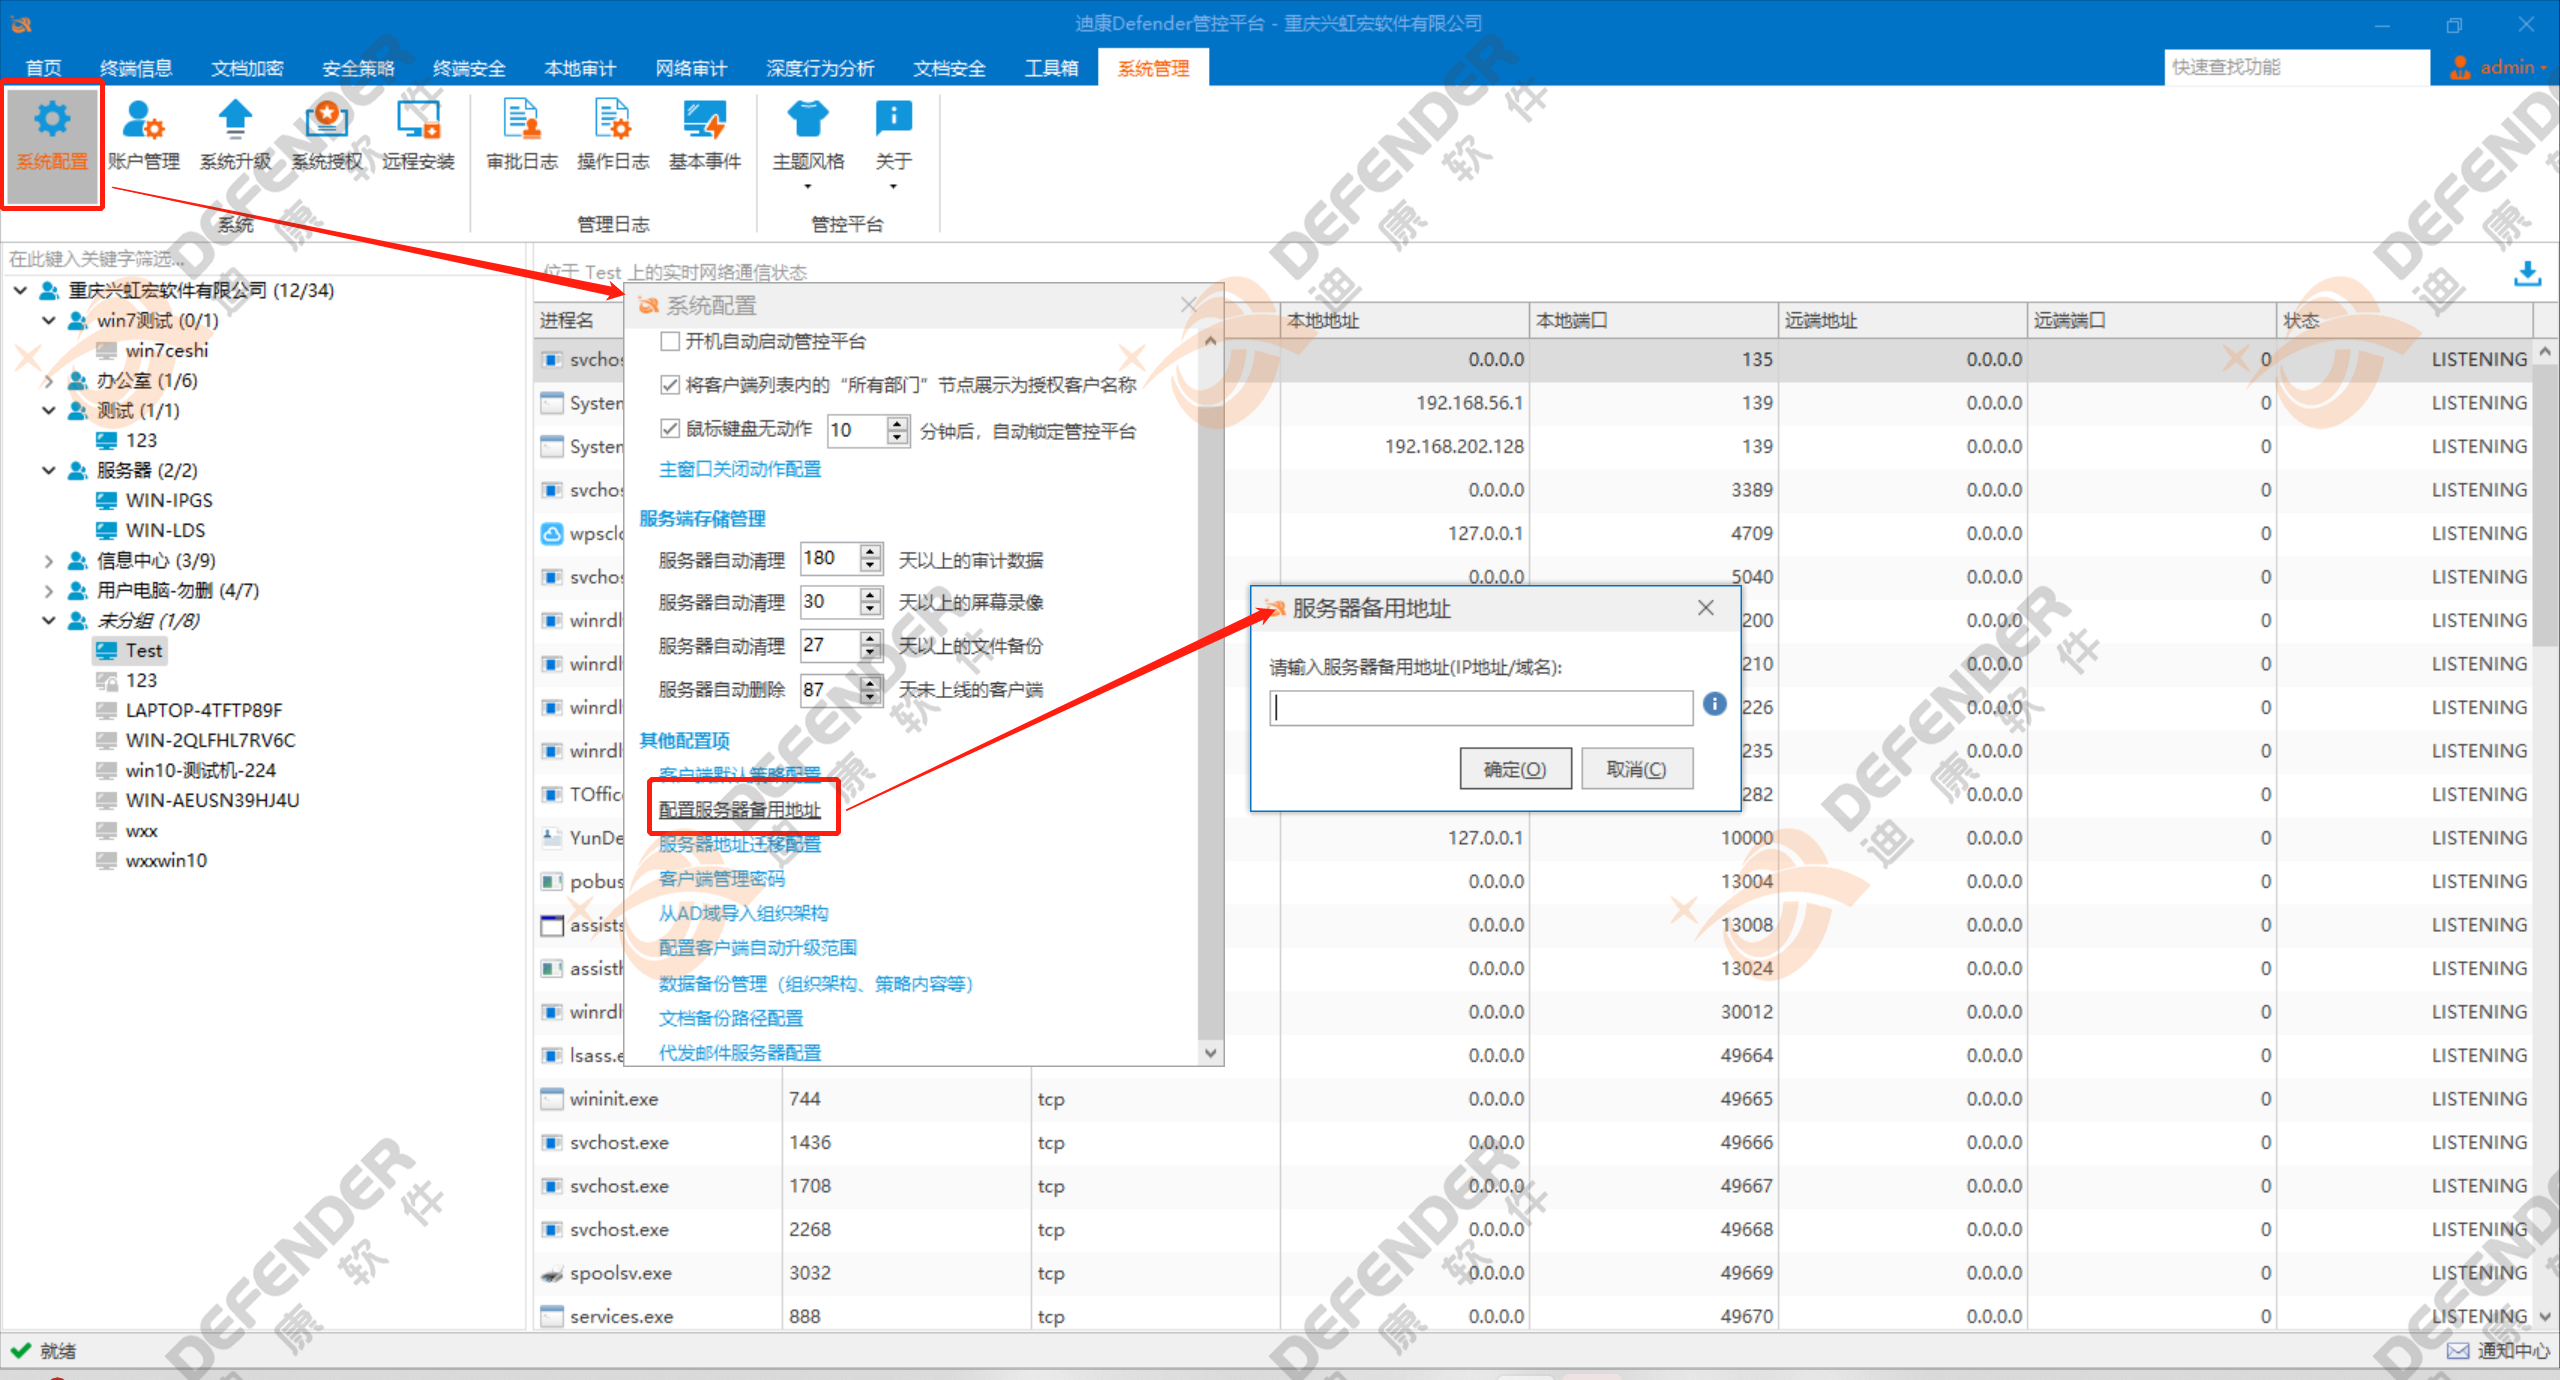2560x1380 pixels.
Task: Switch to 工具箱 tab
Action: 1051,68
